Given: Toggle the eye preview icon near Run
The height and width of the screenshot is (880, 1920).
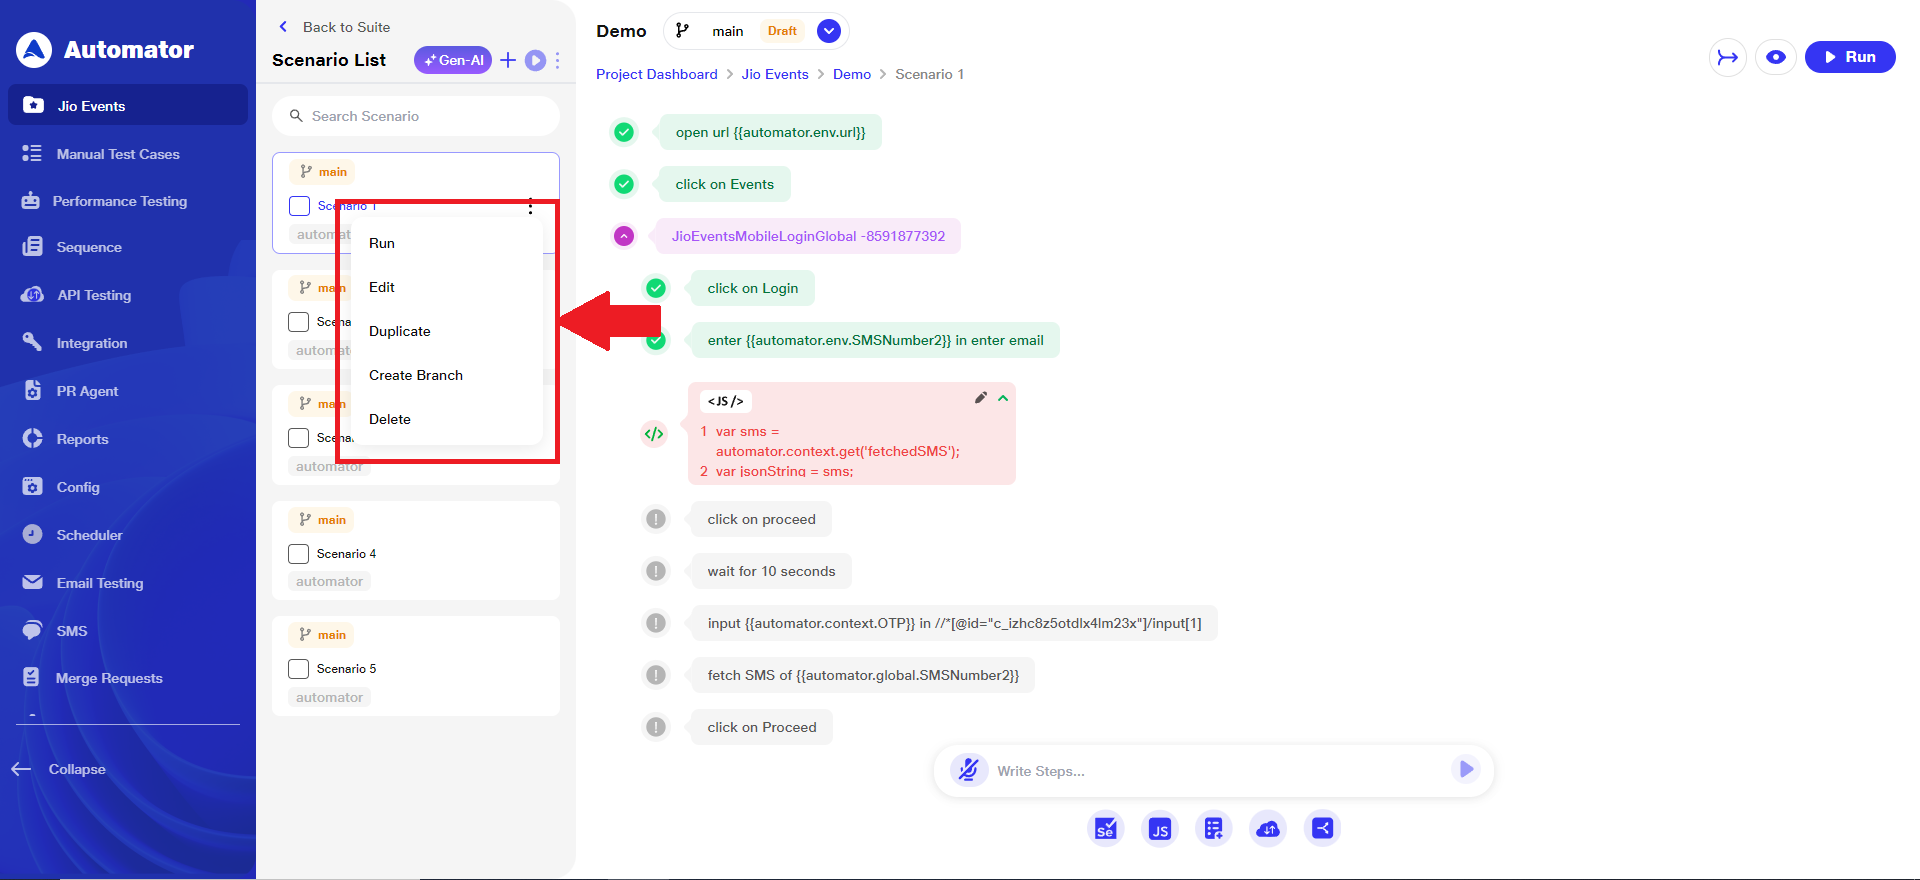Looking at the screenshot, I should 1775,57.
